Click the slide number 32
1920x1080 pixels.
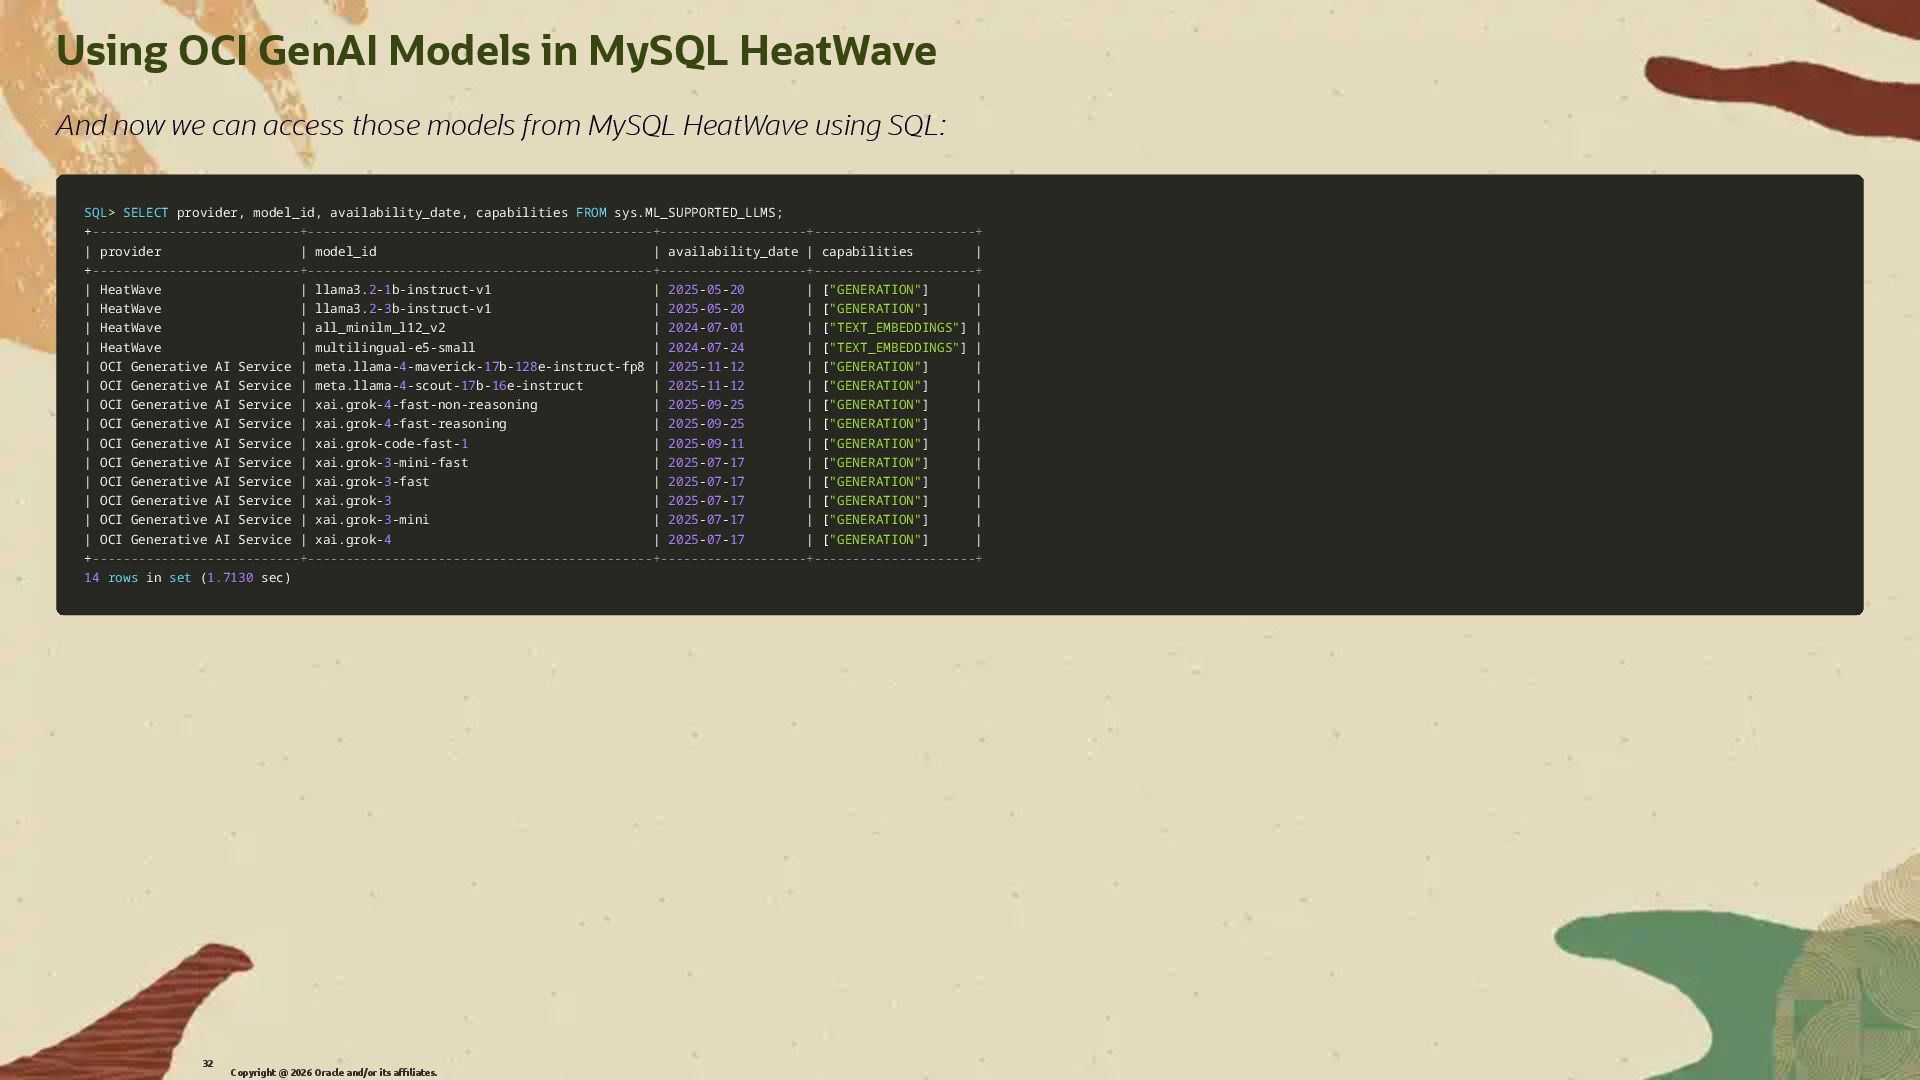207,1064
